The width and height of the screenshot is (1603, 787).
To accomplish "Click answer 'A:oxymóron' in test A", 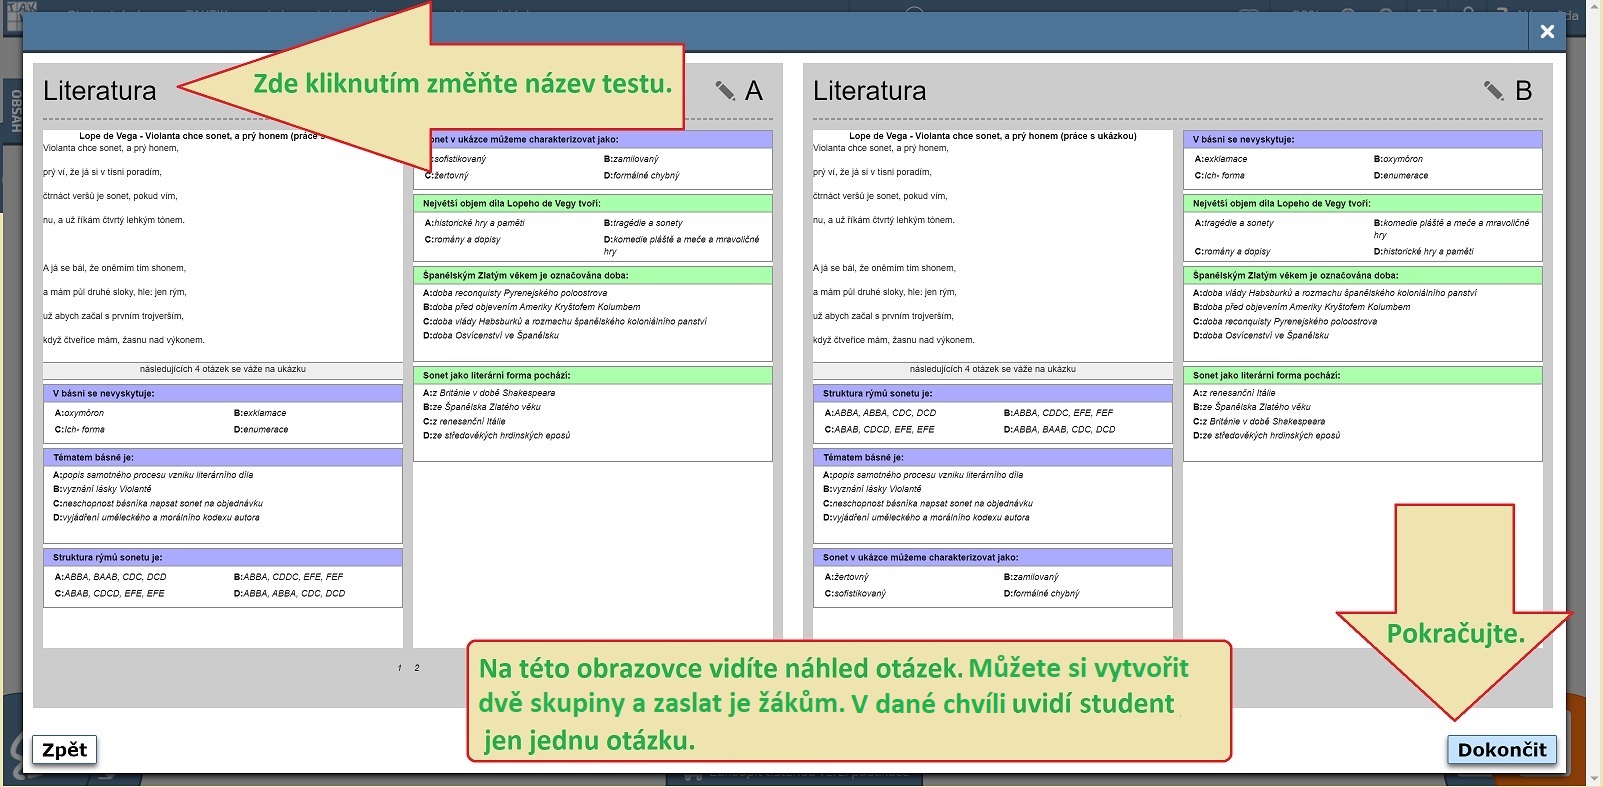I will coord(80,413).
